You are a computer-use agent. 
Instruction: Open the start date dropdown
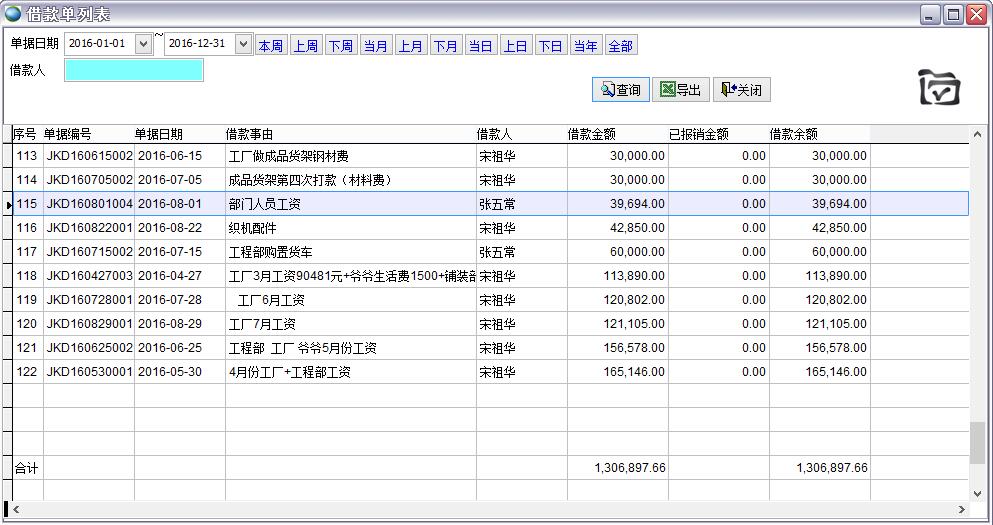click(143, 44)
